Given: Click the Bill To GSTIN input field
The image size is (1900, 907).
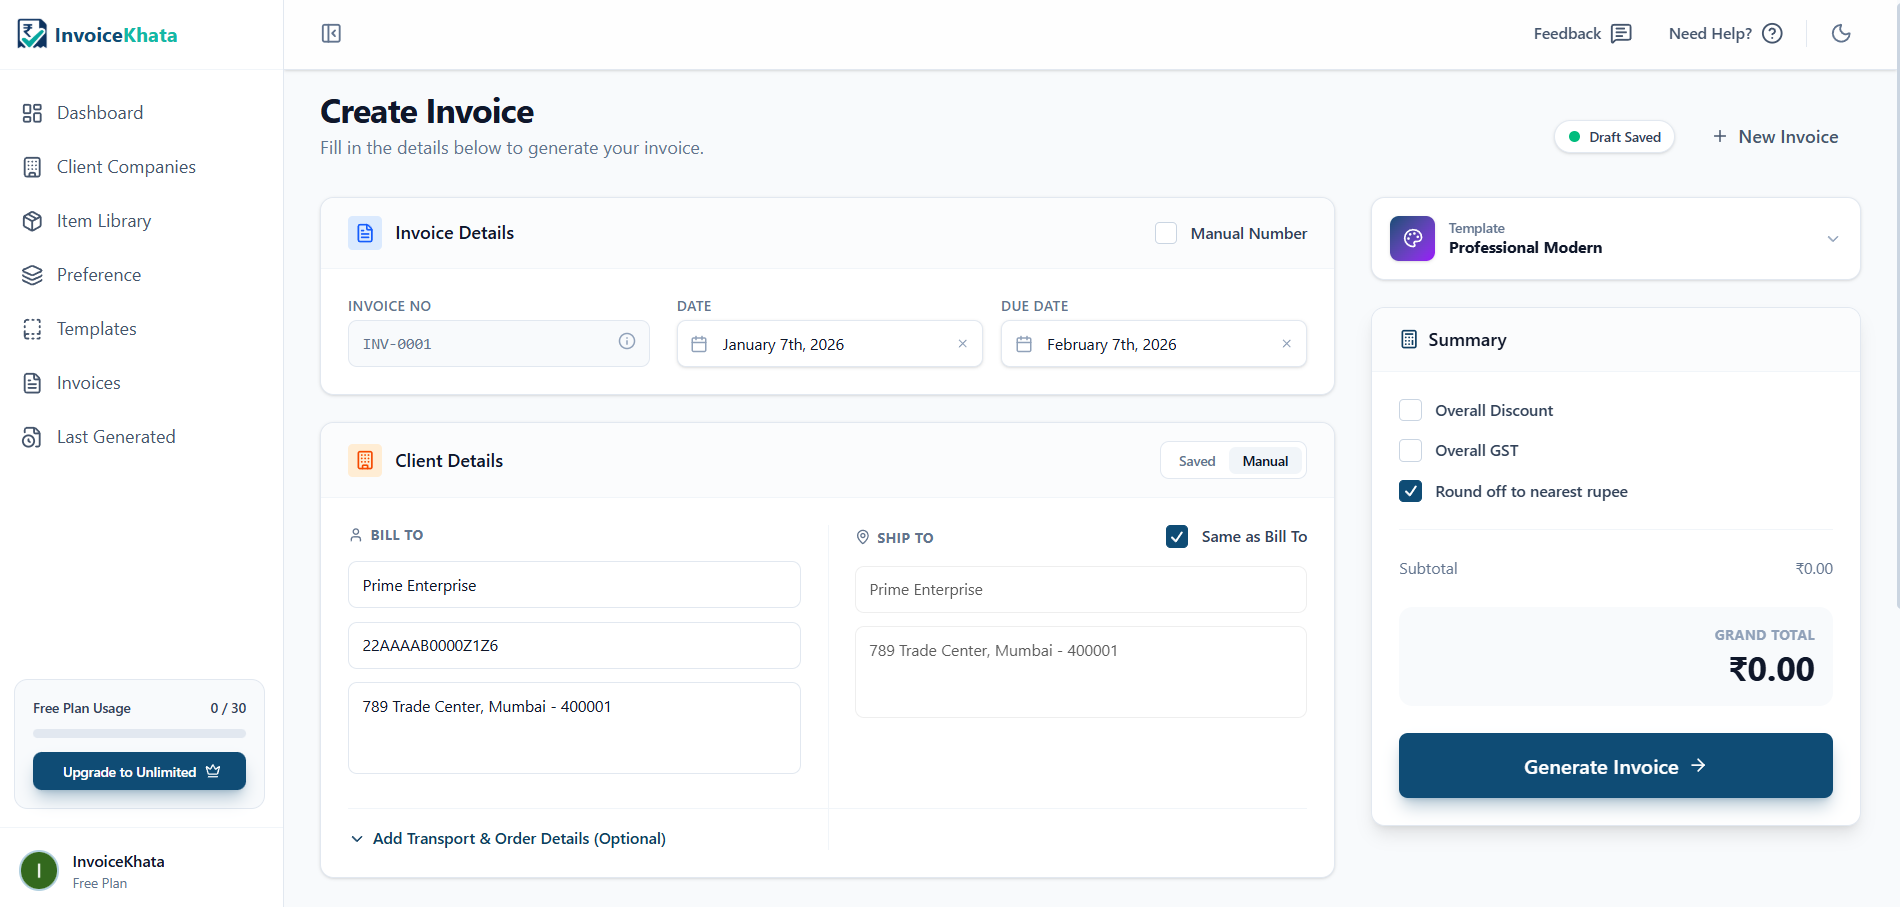Looking at the screenshot, I should (x=573, y=646).
